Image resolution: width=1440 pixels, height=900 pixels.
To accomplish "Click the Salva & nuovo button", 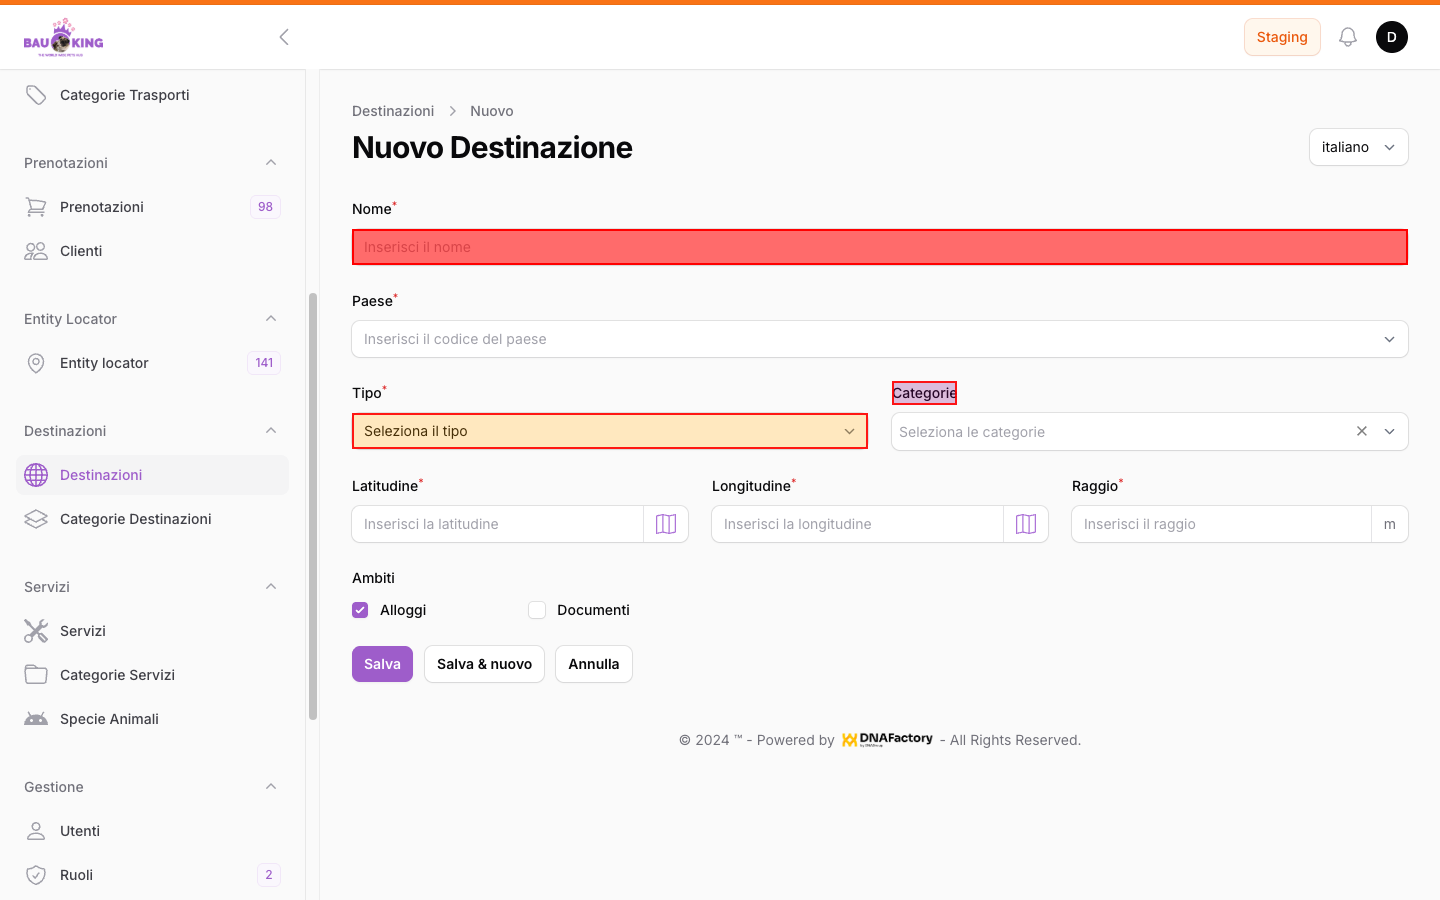I will (484, 663).
